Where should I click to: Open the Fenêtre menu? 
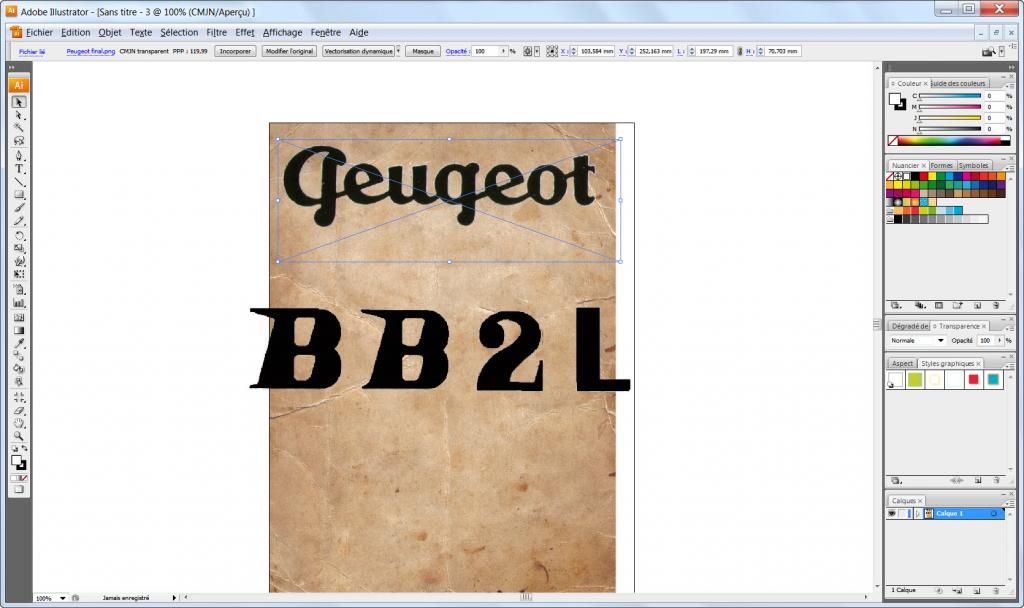click(x=326, y=33)
